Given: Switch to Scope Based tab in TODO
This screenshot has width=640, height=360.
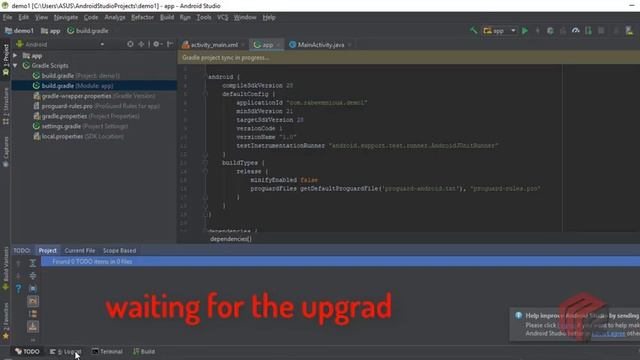Looking at the screenshot, I should pyautogui.click(x=119, y=251).
